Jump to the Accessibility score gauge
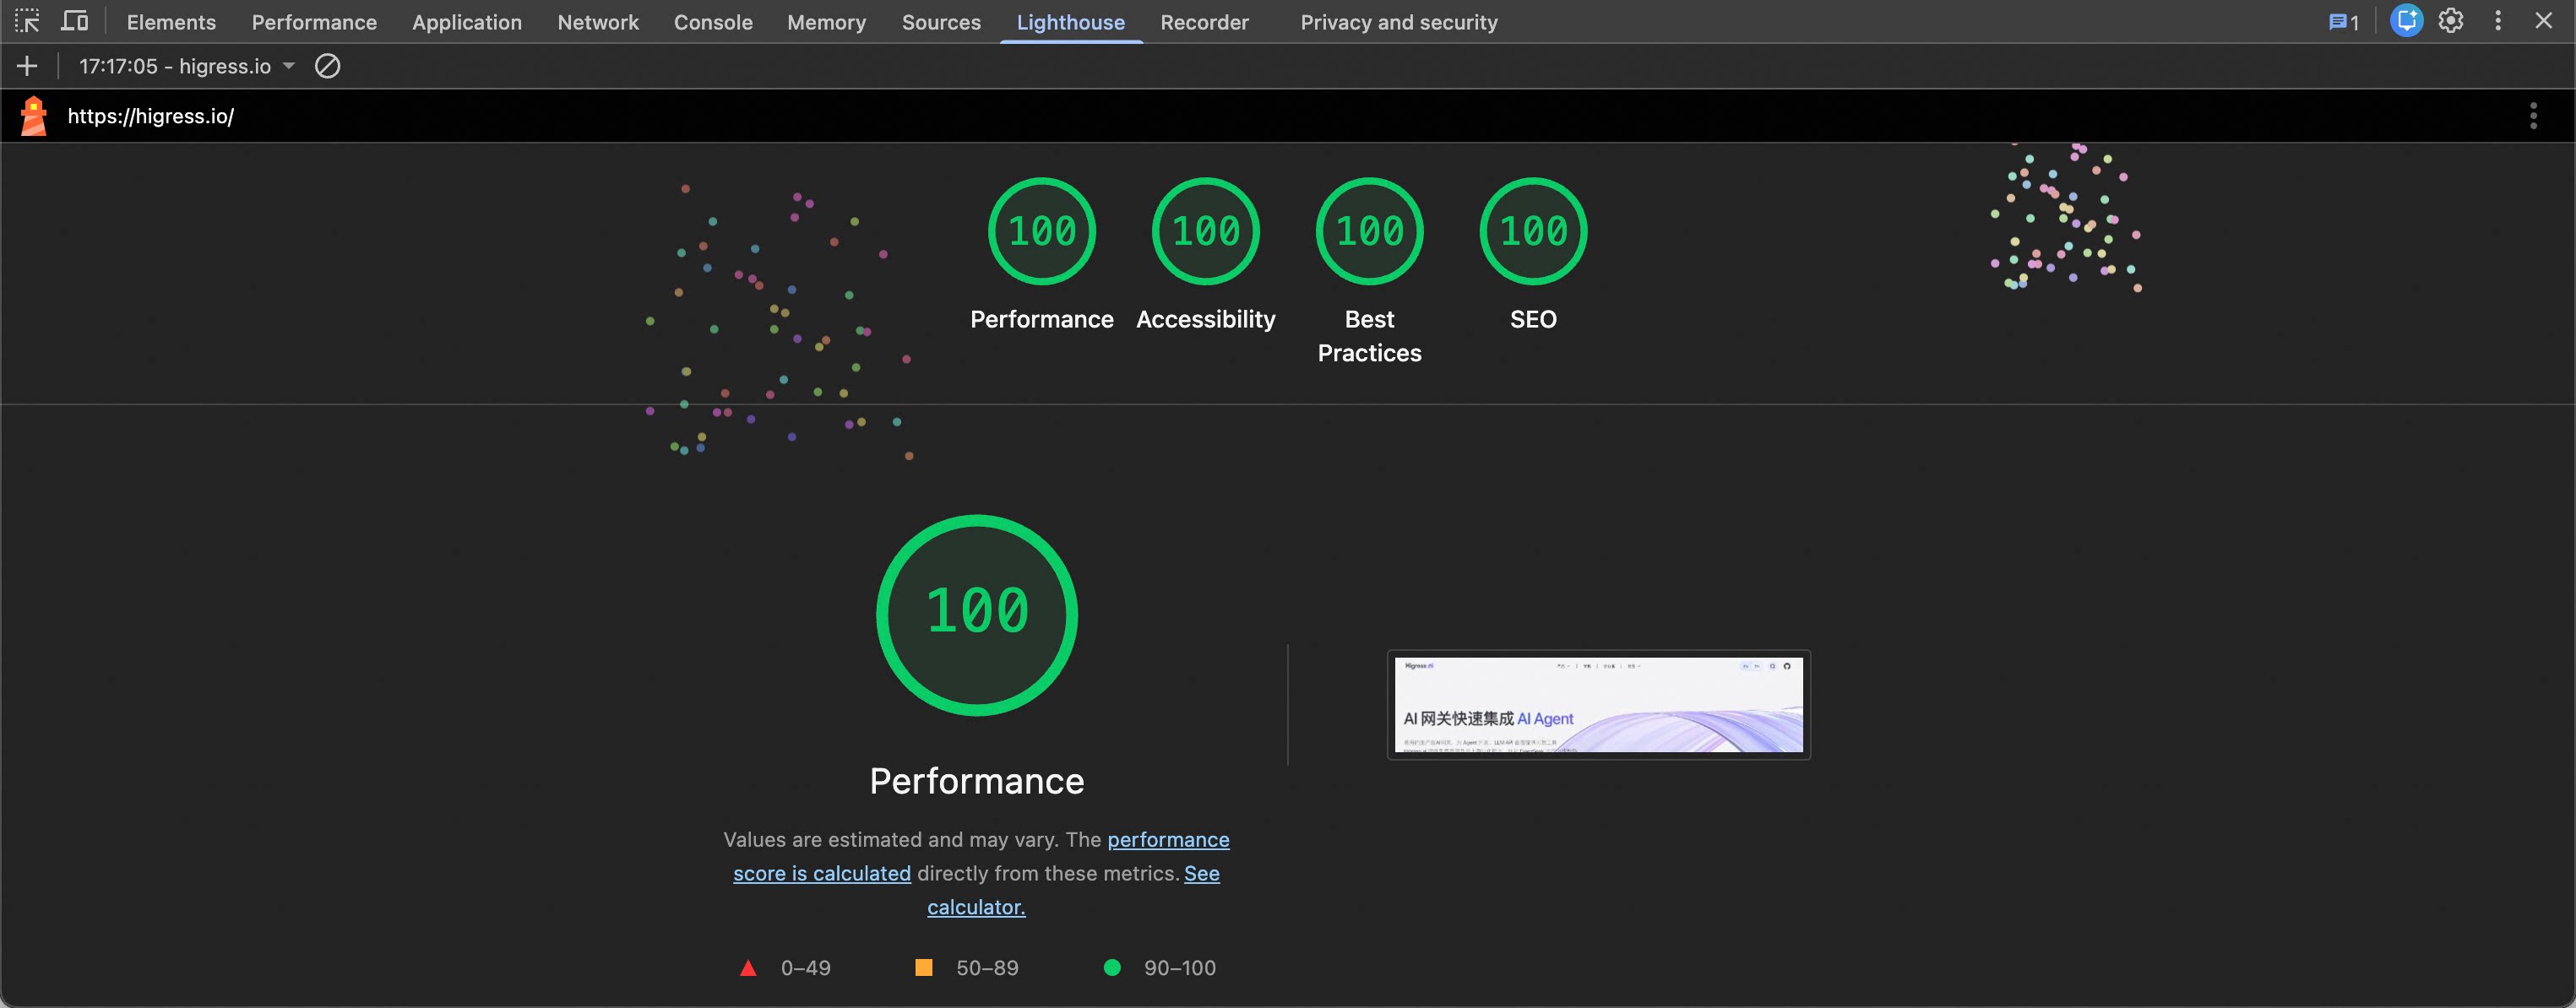 (1205, 232)
